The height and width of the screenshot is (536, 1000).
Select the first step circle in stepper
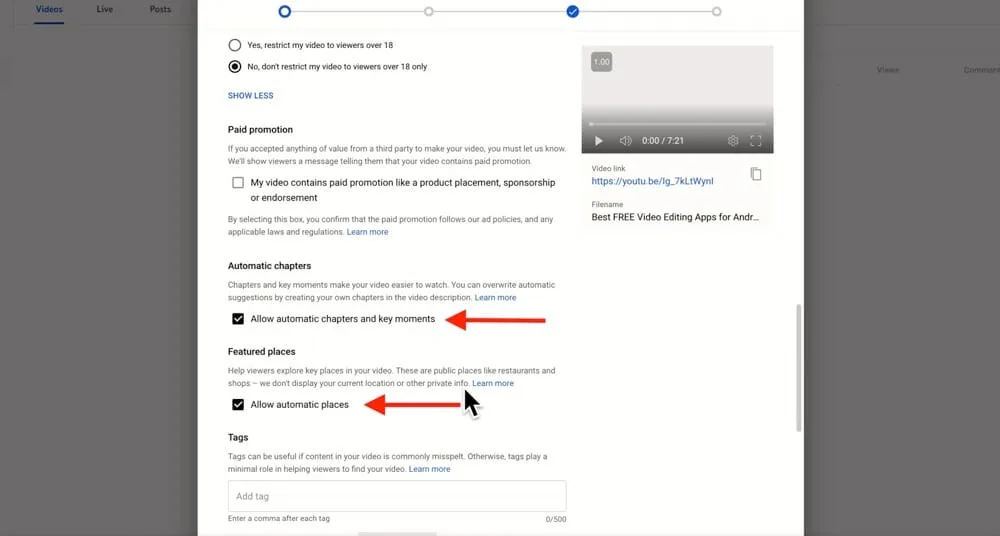[x=285, y=12]
